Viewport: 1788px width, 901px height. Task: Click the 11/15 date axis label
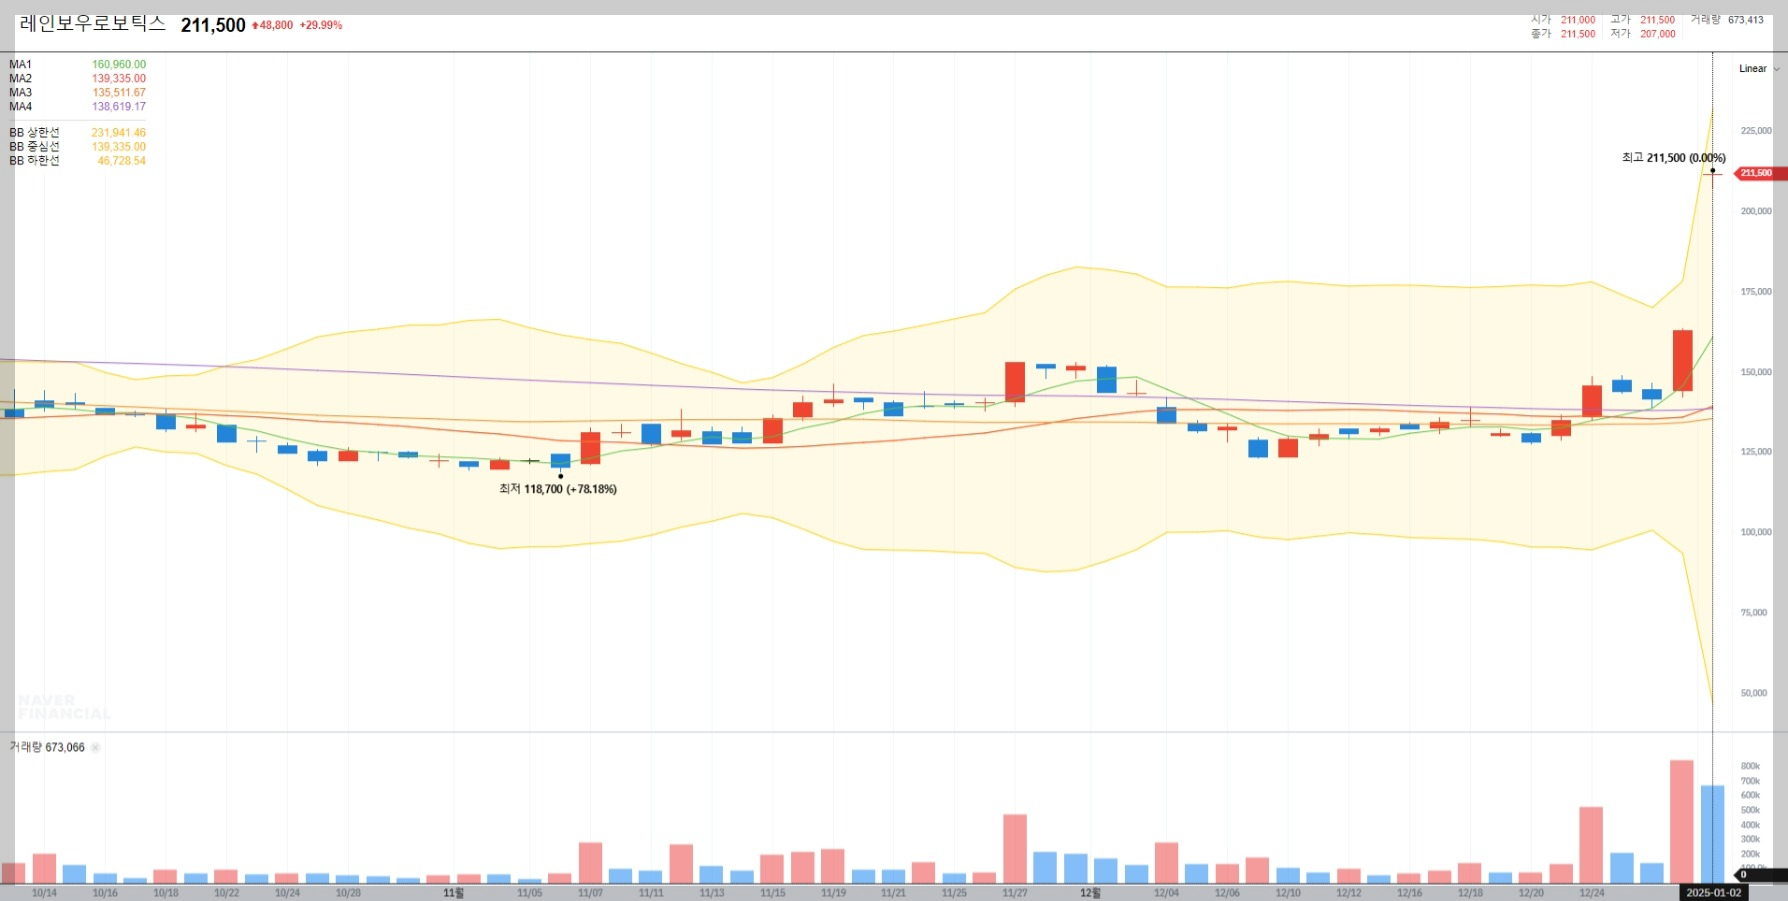tap(772, 893)
